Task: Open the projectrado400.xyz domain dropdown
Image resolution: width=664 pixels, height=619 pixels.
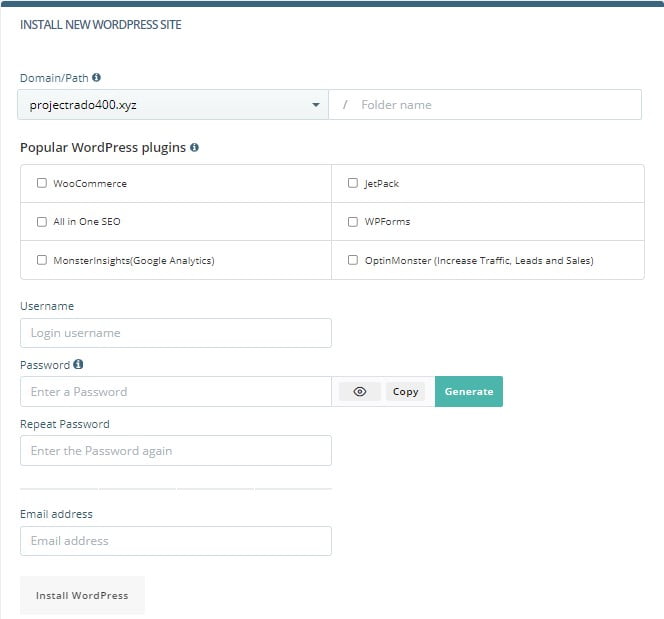Action: click(173, 105)
